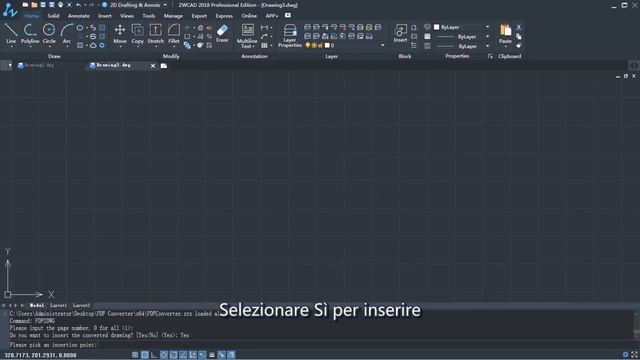Click the settings gear icon in status bar
The height and width of the screenshot is (360, 640).
(625, 355)
